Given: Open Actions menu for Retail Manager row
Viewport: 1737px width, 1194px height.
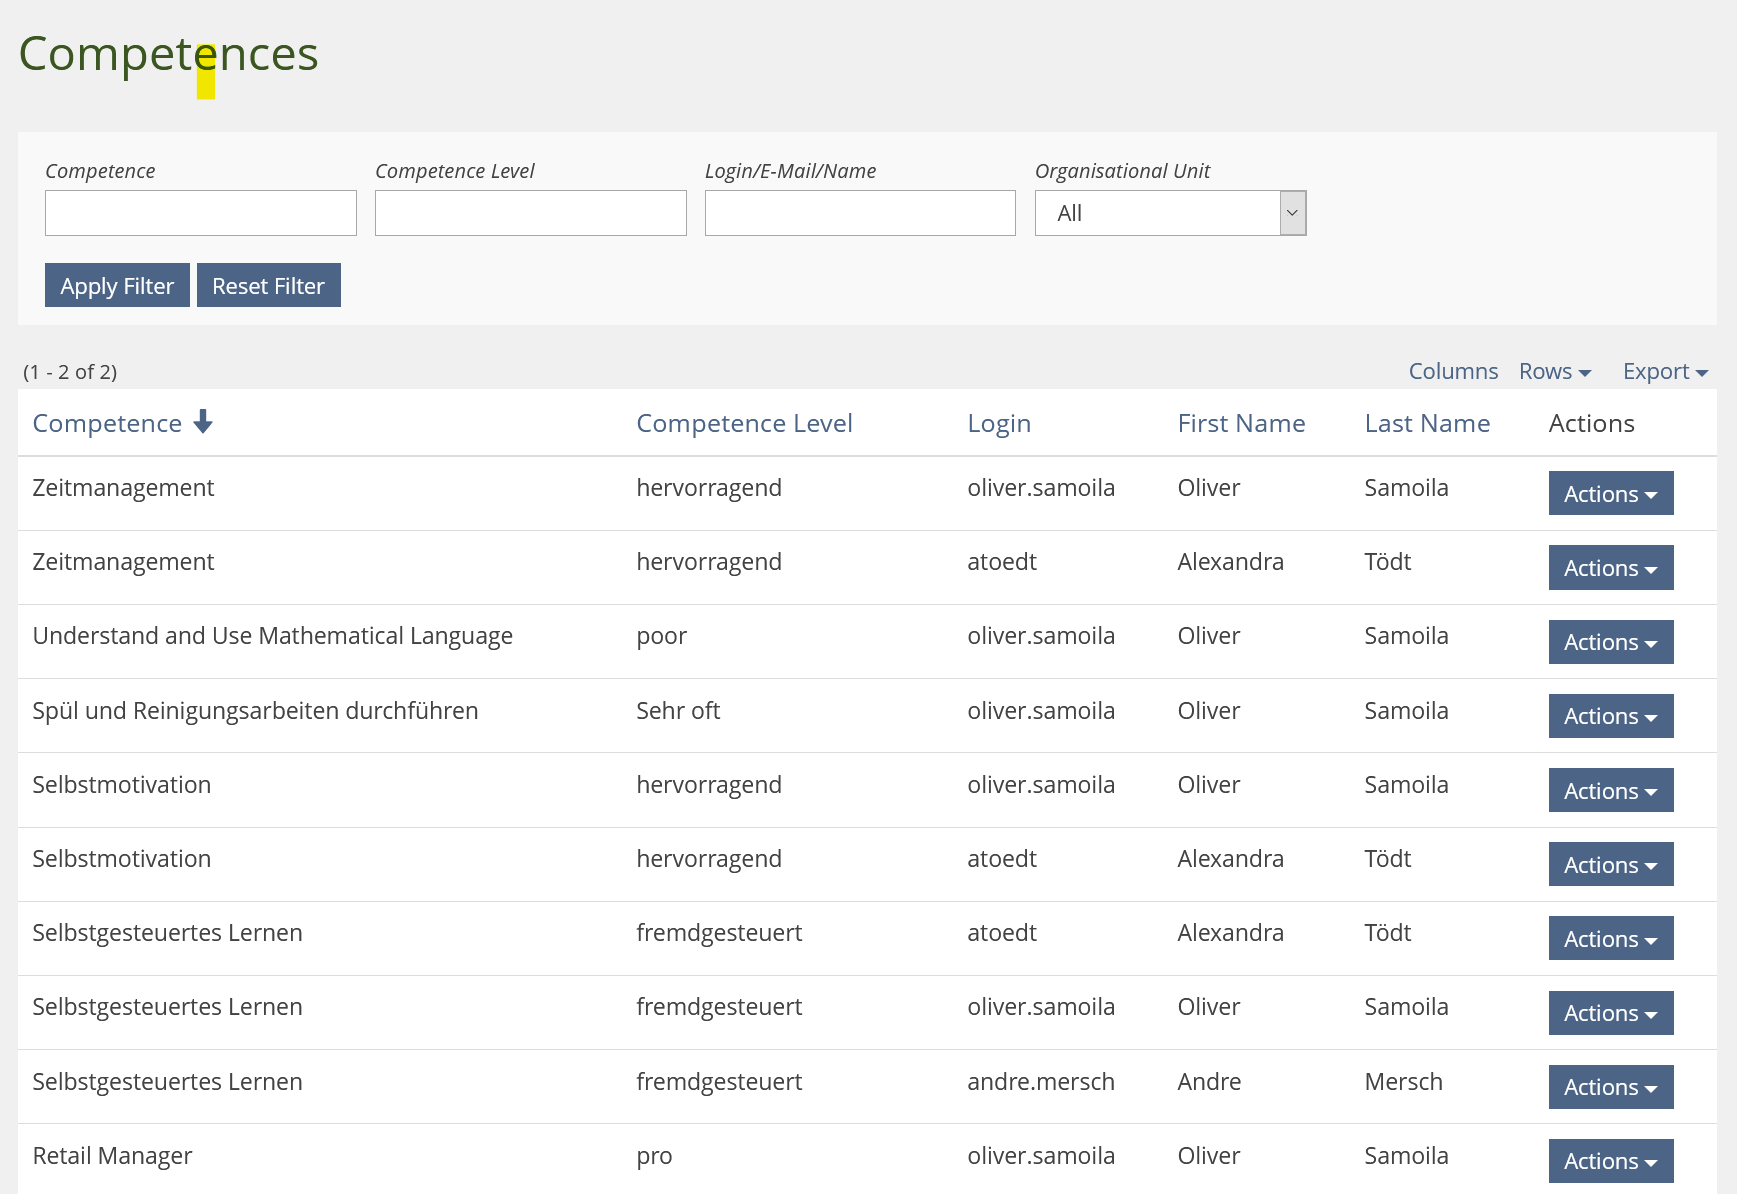Looking at the screenshot, I should (1610, 1161).
